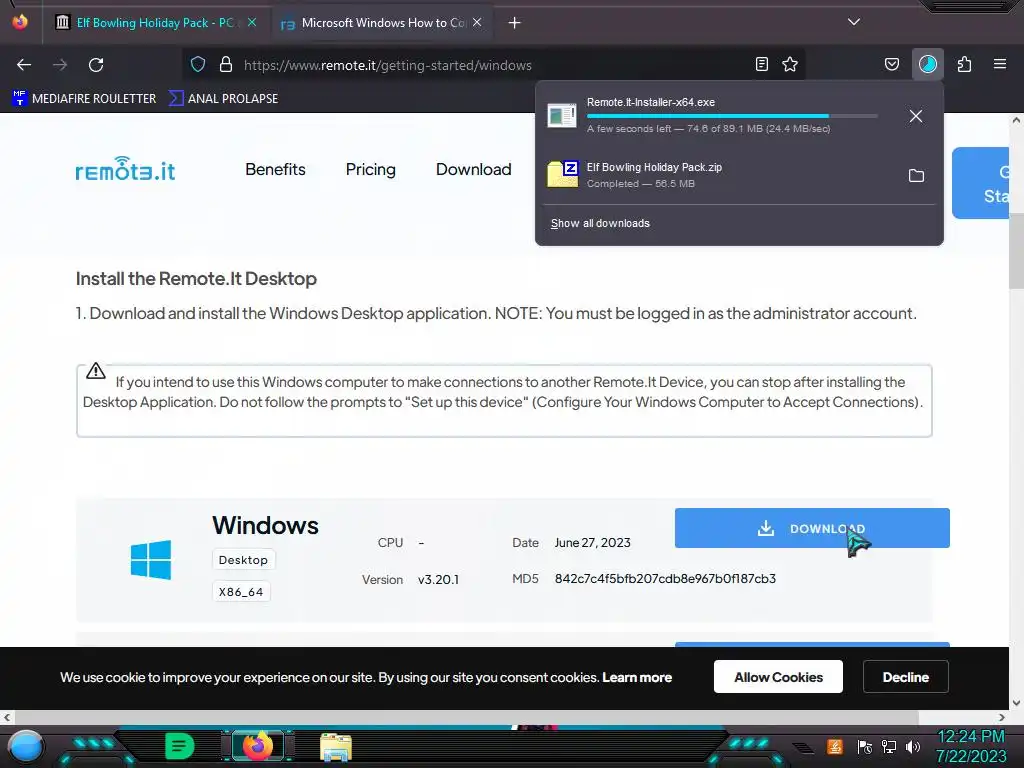Click the address bar URL field
Viewport: 1024px width, 768px height.
(x=493, y=65)
